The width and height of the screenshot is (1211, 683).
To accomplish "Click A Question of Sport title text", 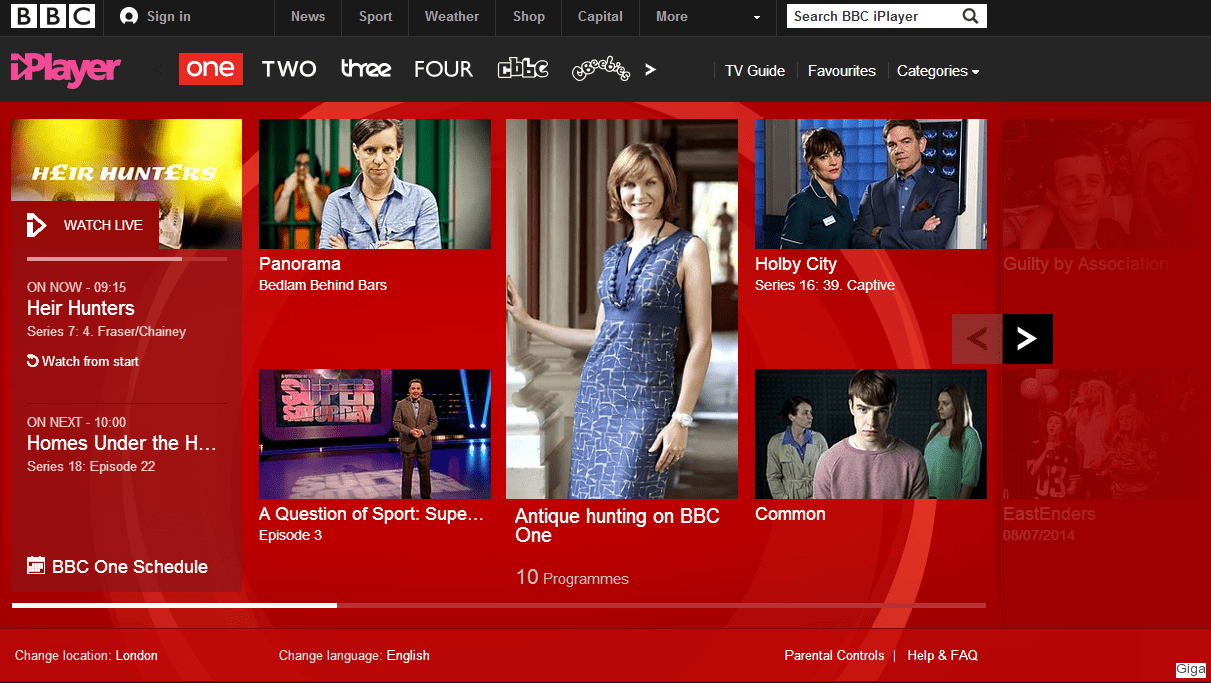I will tap(371, 514).
